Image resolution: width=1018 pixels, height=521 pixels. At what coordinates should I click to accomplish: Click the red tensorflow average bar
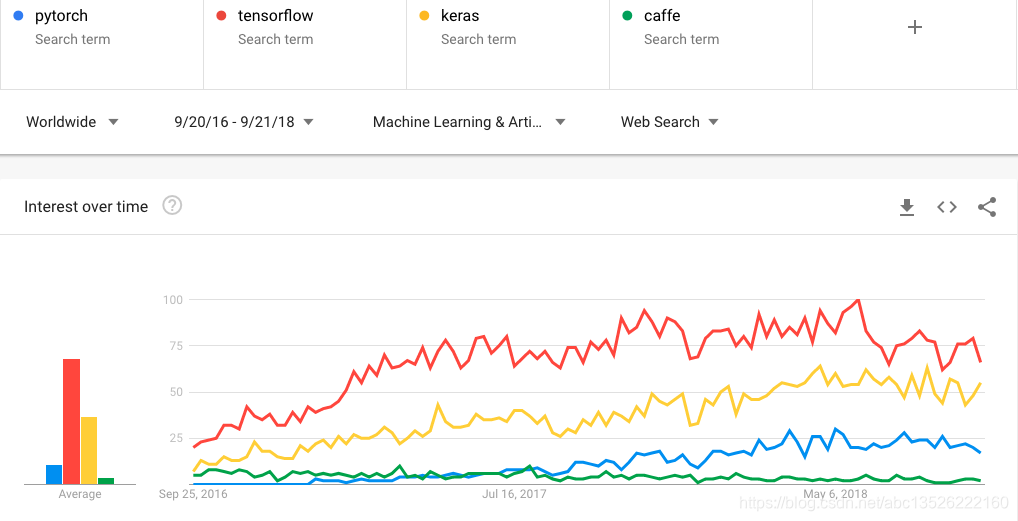(x=71, y=422)
